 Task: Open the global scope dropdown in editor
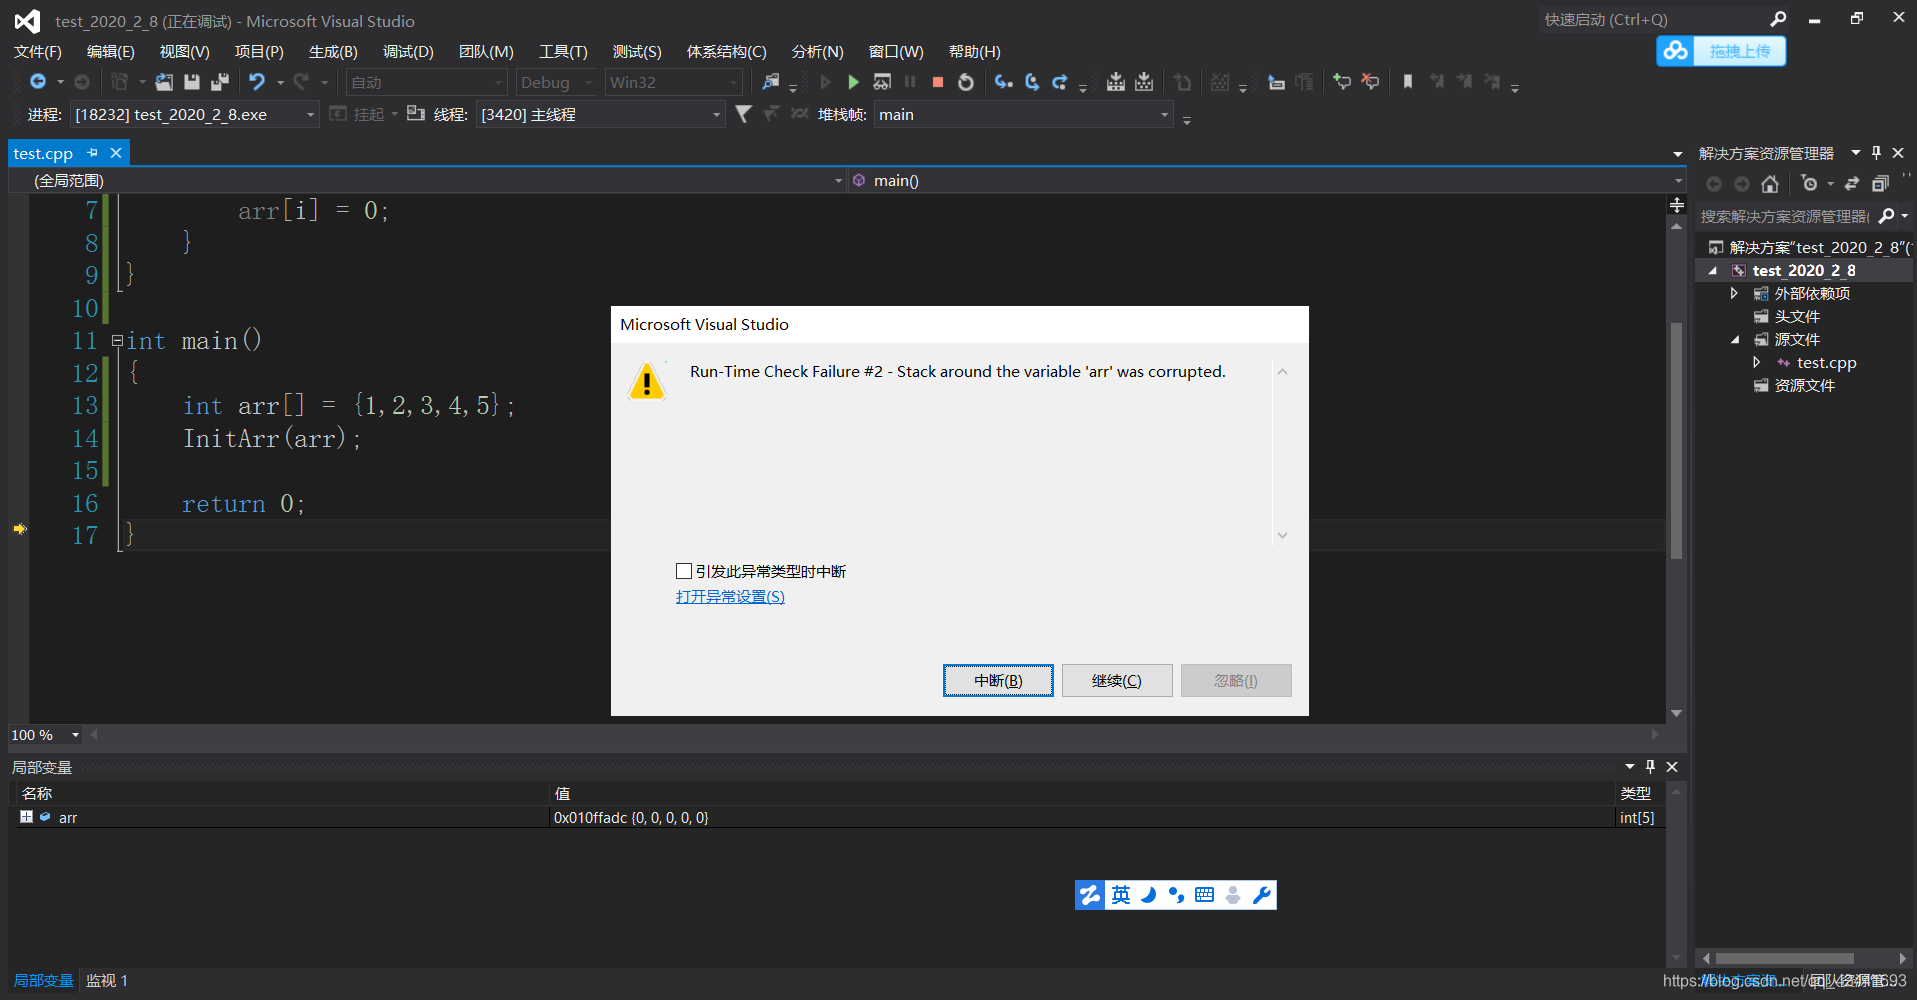click(x=428, y=180)
